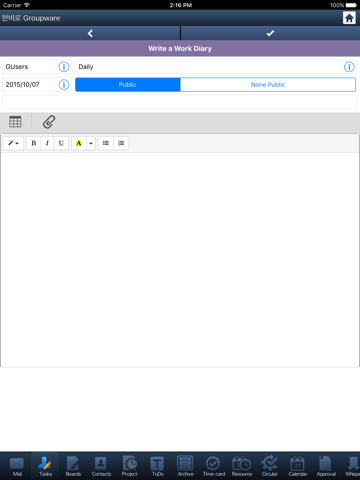Image resolution: width=360 pixels, height=480 pixels.
Task: Toggle underline formatting
Action: (61, 143)
